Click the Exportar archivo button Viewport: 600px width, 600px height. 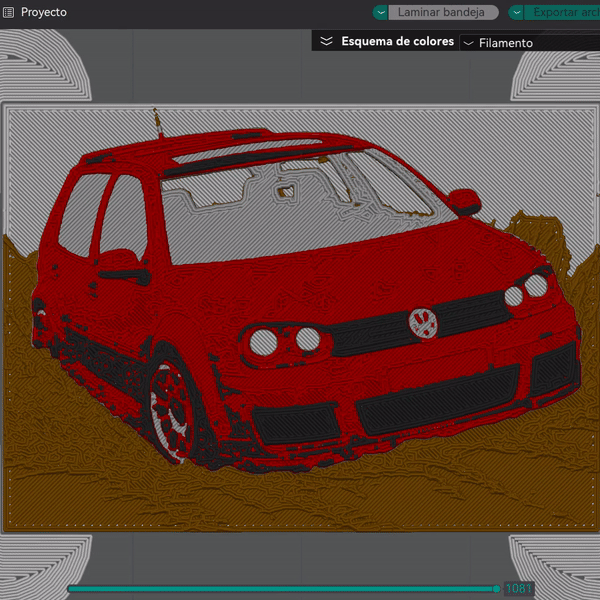pos(565,13)
